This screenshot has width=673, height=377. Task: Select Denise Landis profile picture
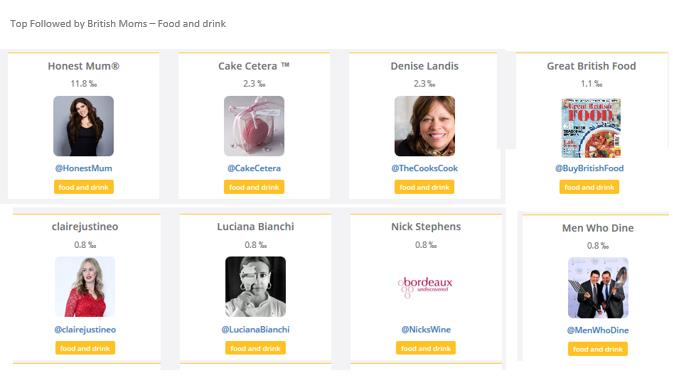(x=424, y=126)
